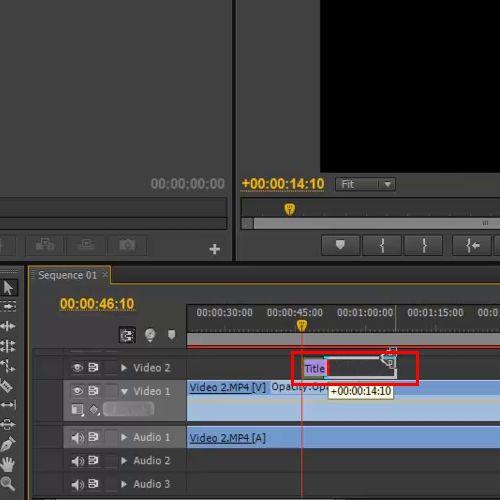Add a marker in Program monitor
Image resolution: width=500 pixels, height=500 pixels.
[340, 245]
